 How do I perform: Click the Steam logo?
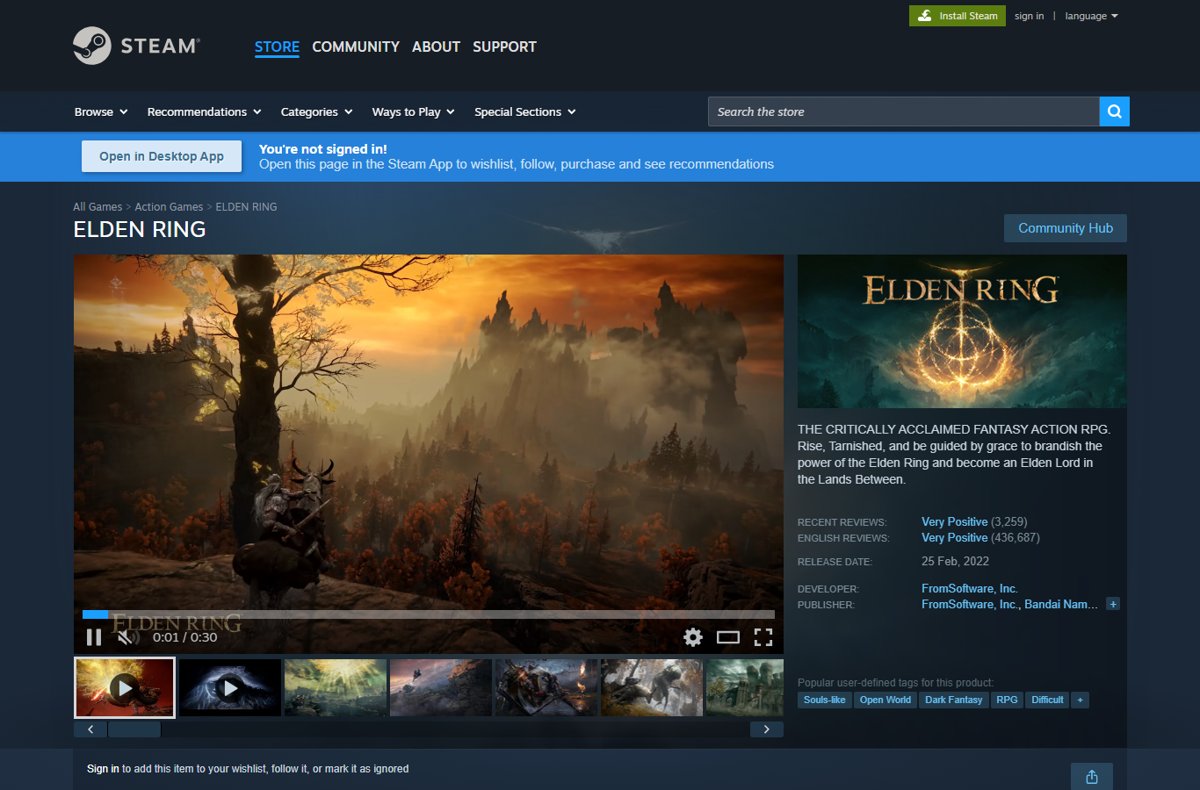(137, 46)
